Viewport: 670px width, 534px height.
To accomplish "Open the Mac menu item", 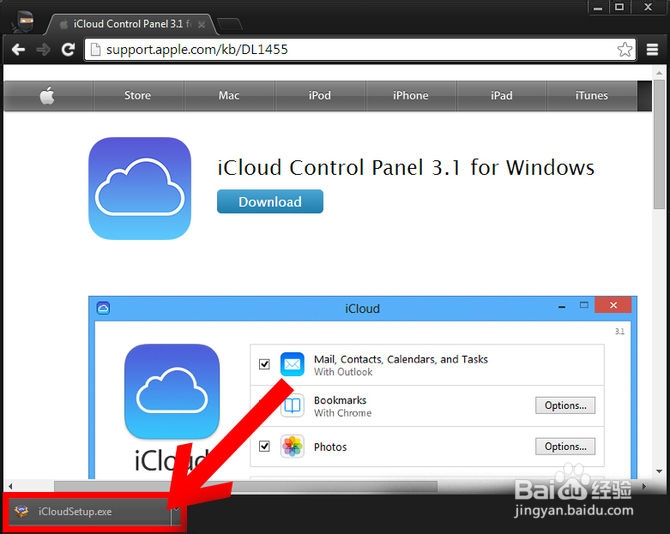I will point(229,95).
